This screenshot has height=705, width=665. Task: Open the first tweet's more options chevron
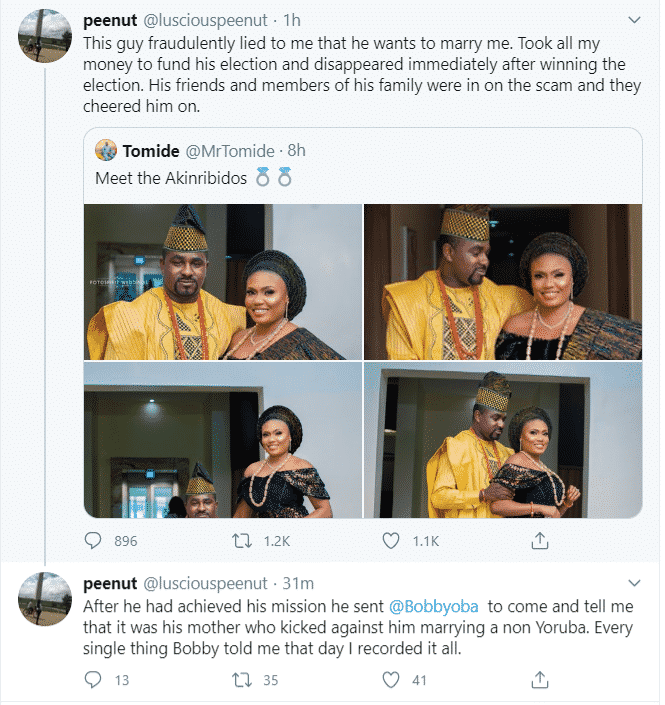tap(633, 20)
